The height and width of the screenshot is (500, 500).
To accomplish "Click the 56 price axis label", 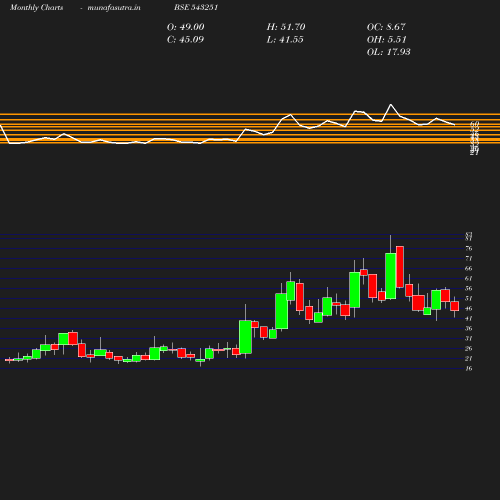I will click(x=469, y=288).
